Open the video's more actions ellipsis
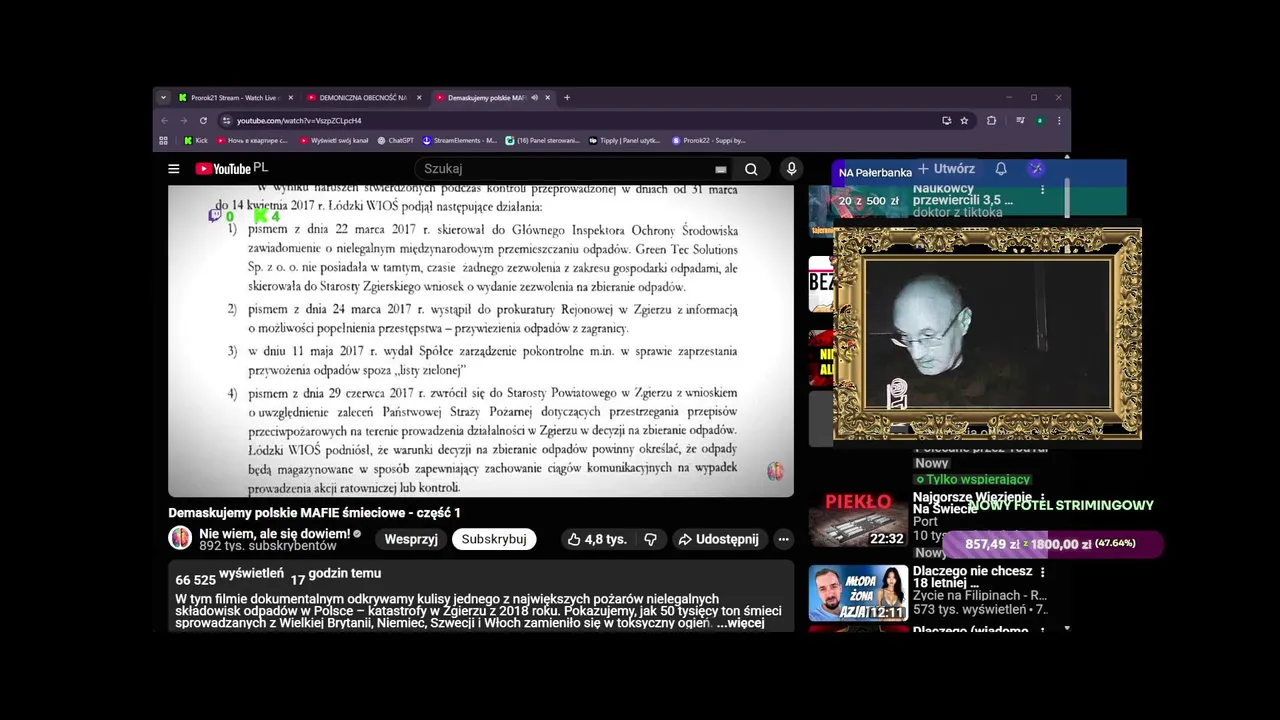Image resolution: width=1280 pixels, height=720 pixels. [783, 539]
